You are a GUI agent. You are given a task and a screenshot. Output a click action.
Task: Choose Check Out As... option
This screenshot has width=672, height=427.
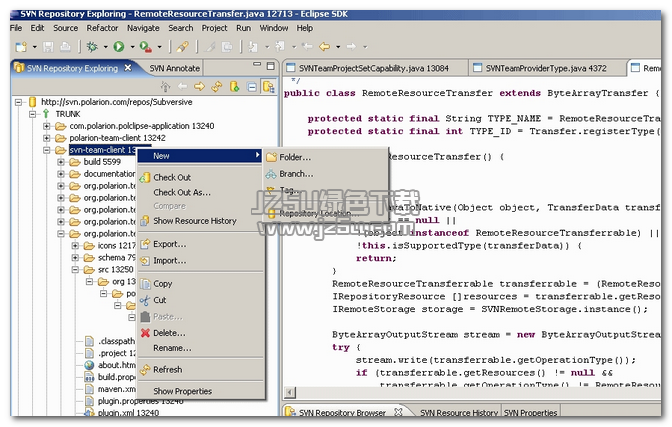(201, 192)
